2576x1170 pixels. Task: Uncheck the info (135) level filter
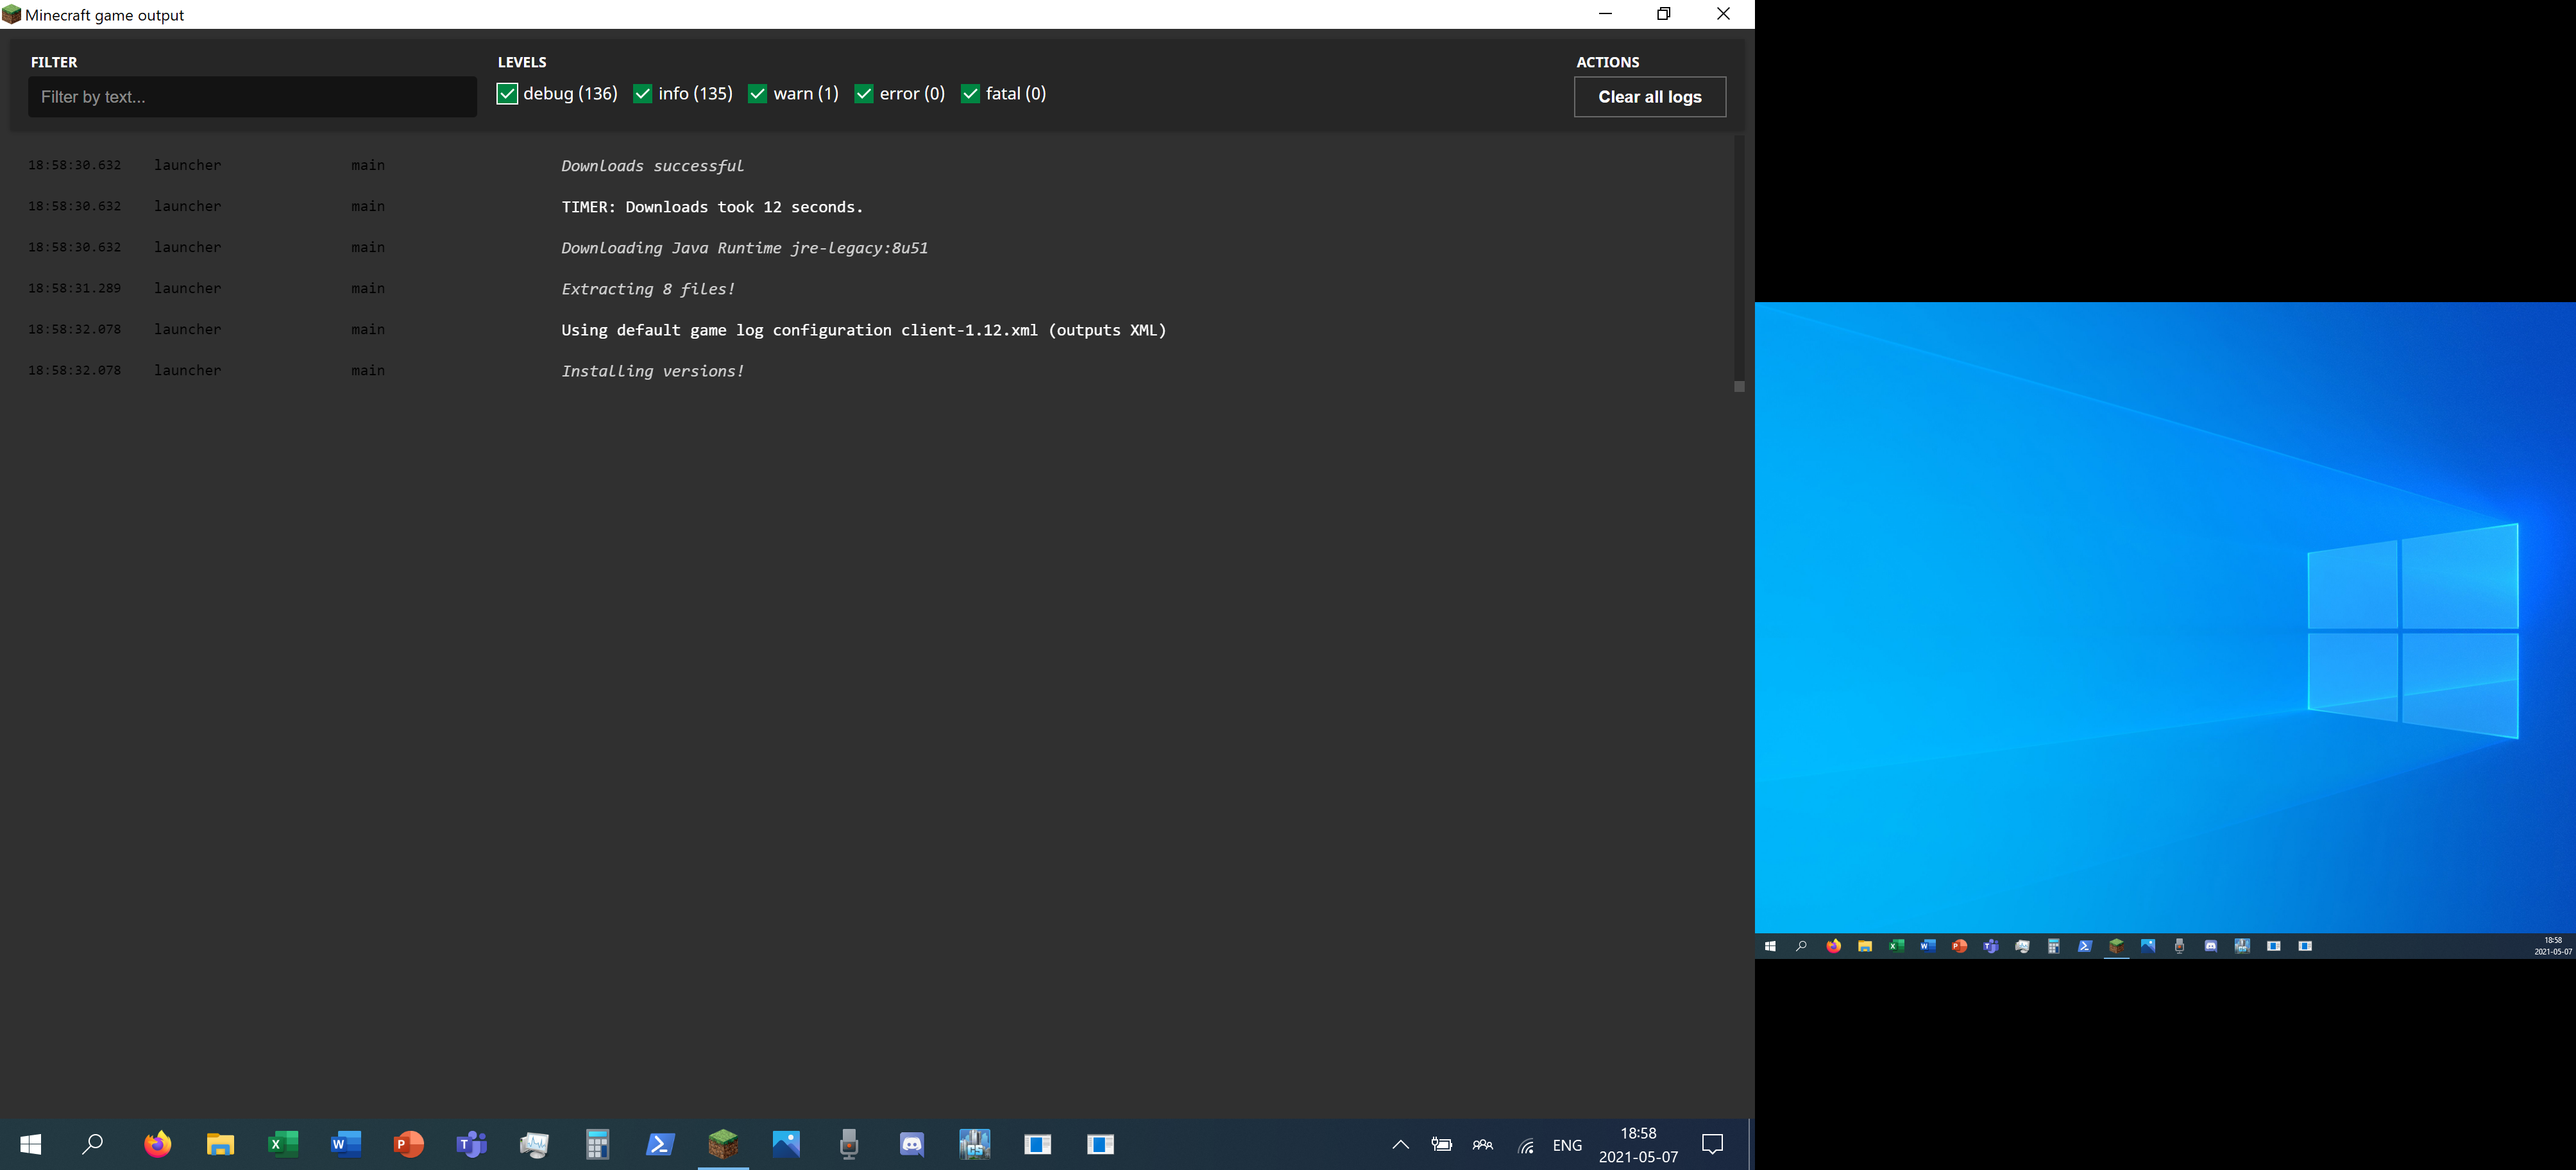(643, 94)
